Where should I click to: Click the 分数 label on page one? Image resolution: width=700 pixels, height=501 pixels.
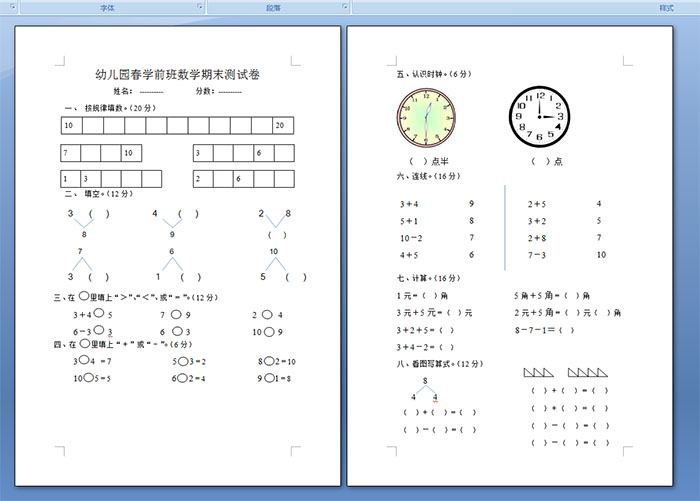point(205,91)
